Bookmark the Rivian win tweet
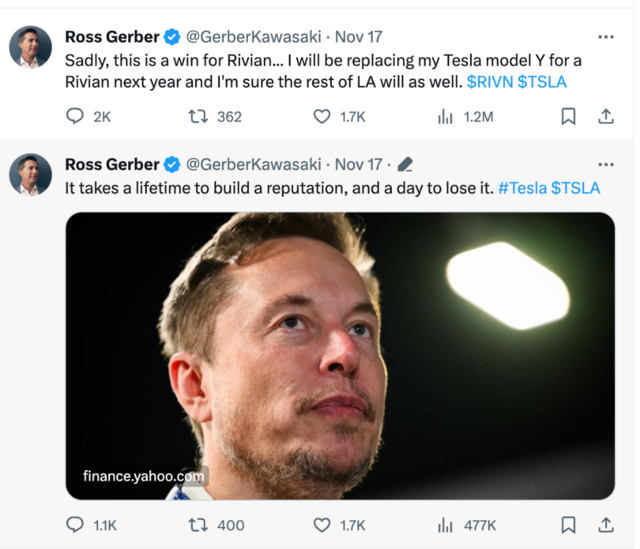 point(568,116)
